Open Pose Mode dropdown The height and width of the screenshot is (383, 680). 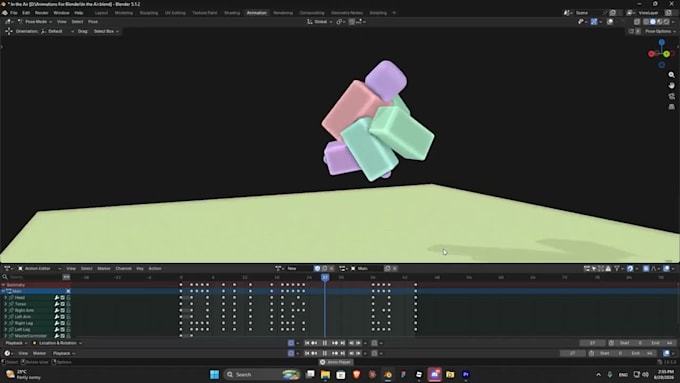click(x=35, y=22)
